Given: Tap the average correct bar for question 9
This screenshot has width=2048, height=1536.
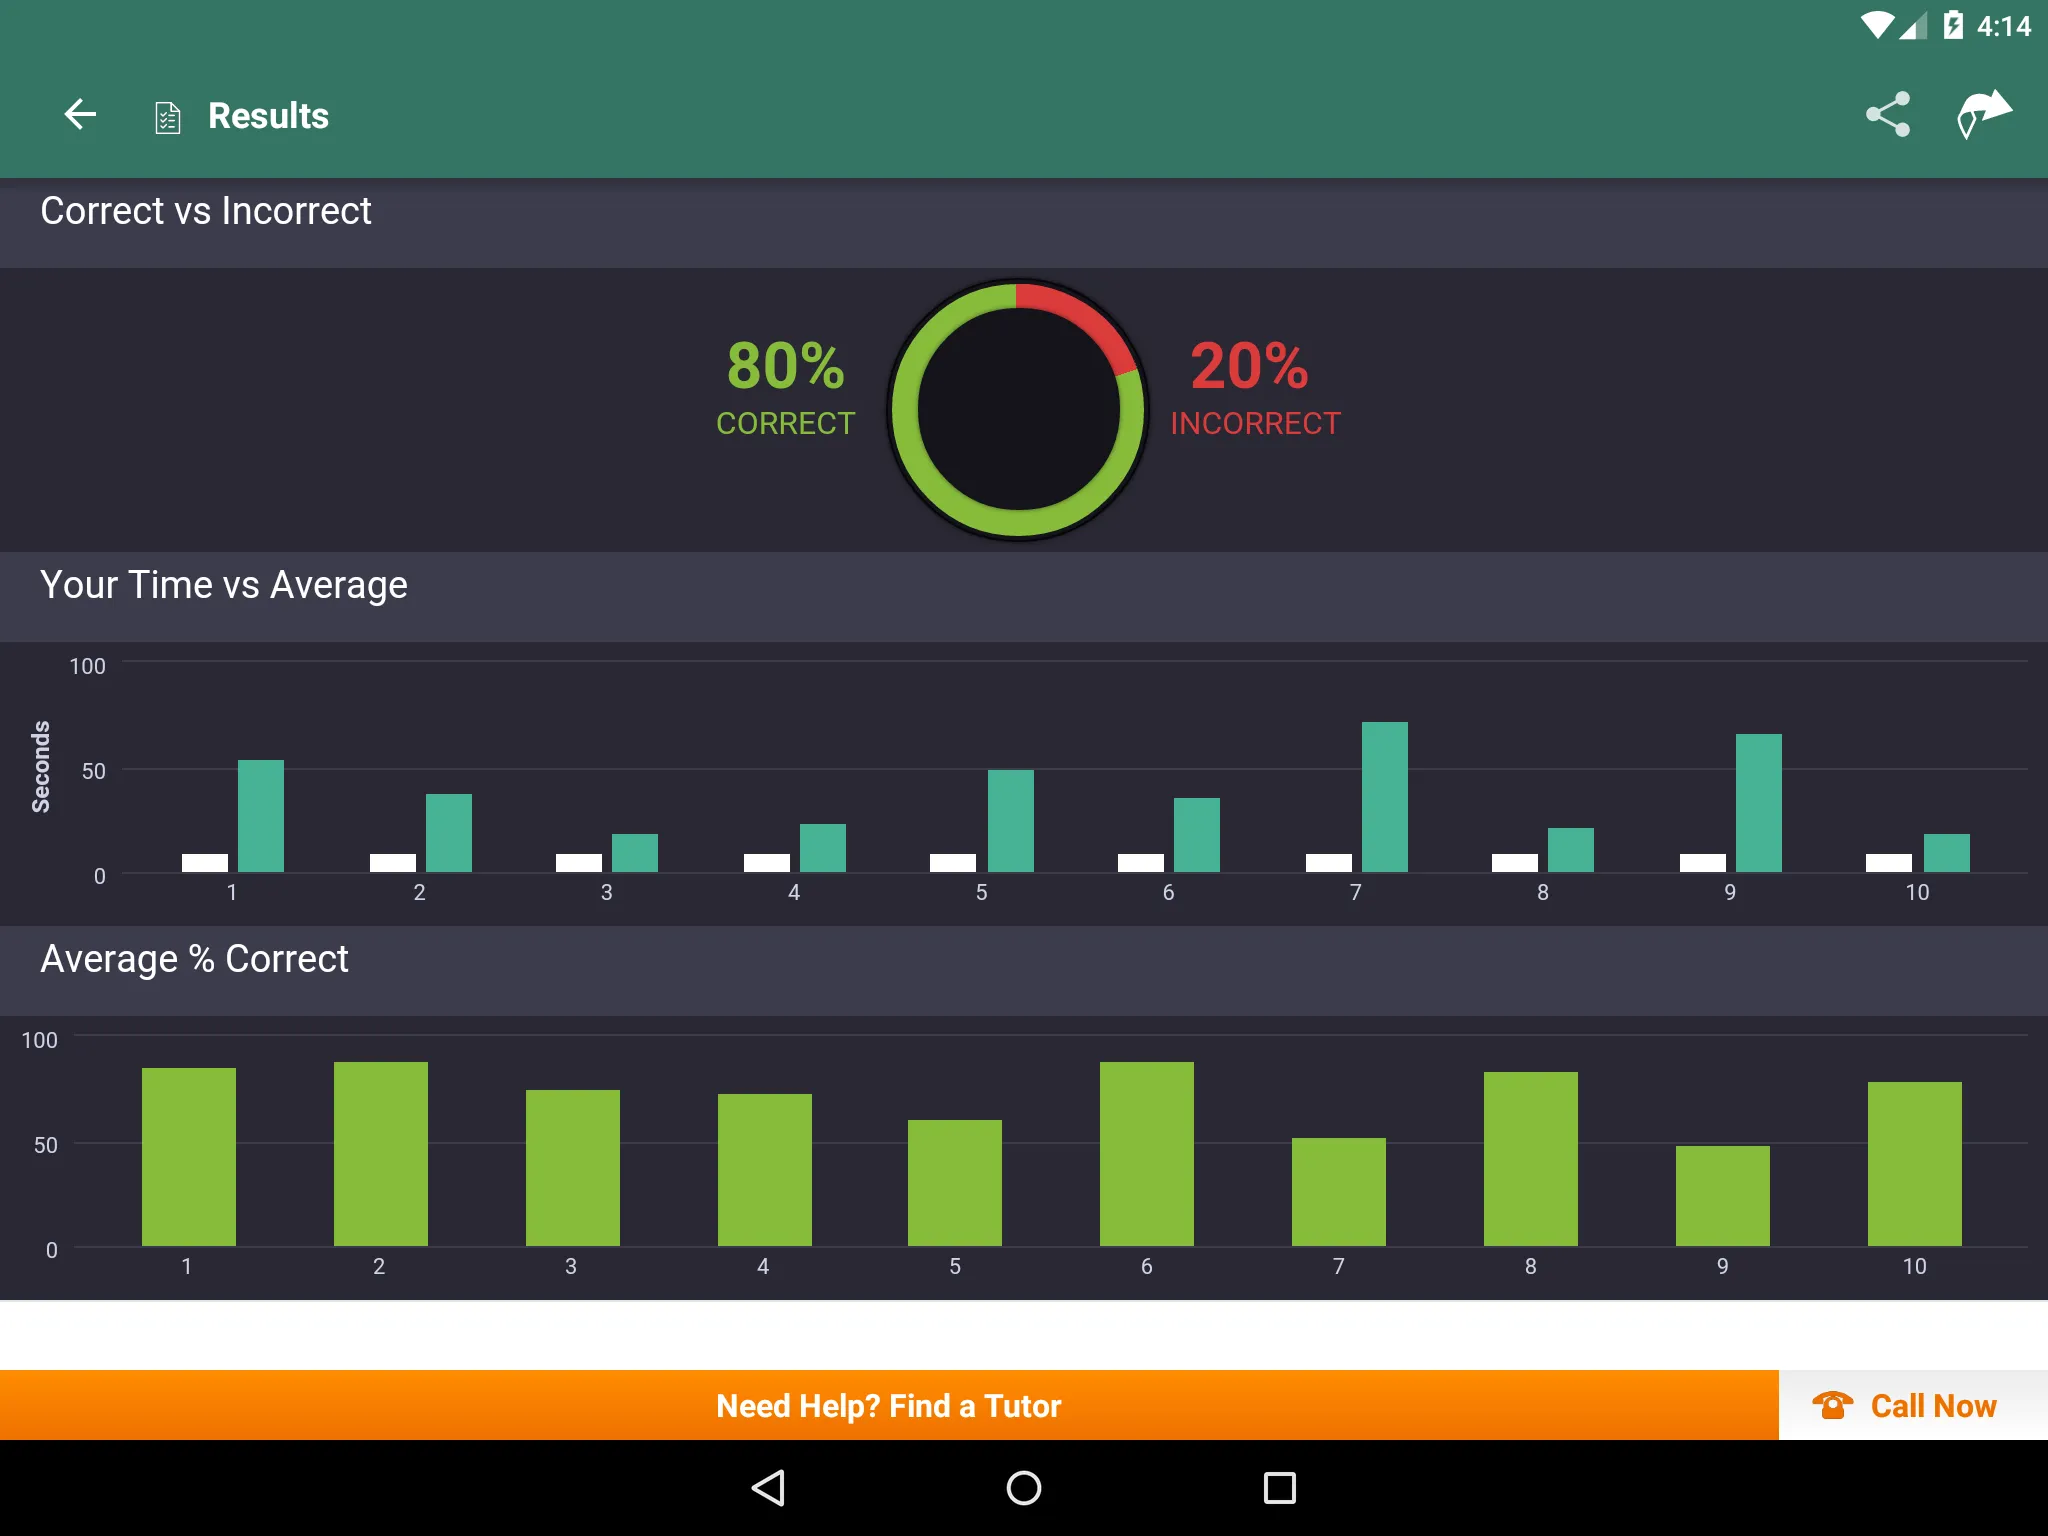Looking at the screenshot, I should tap(1722, 1196).
